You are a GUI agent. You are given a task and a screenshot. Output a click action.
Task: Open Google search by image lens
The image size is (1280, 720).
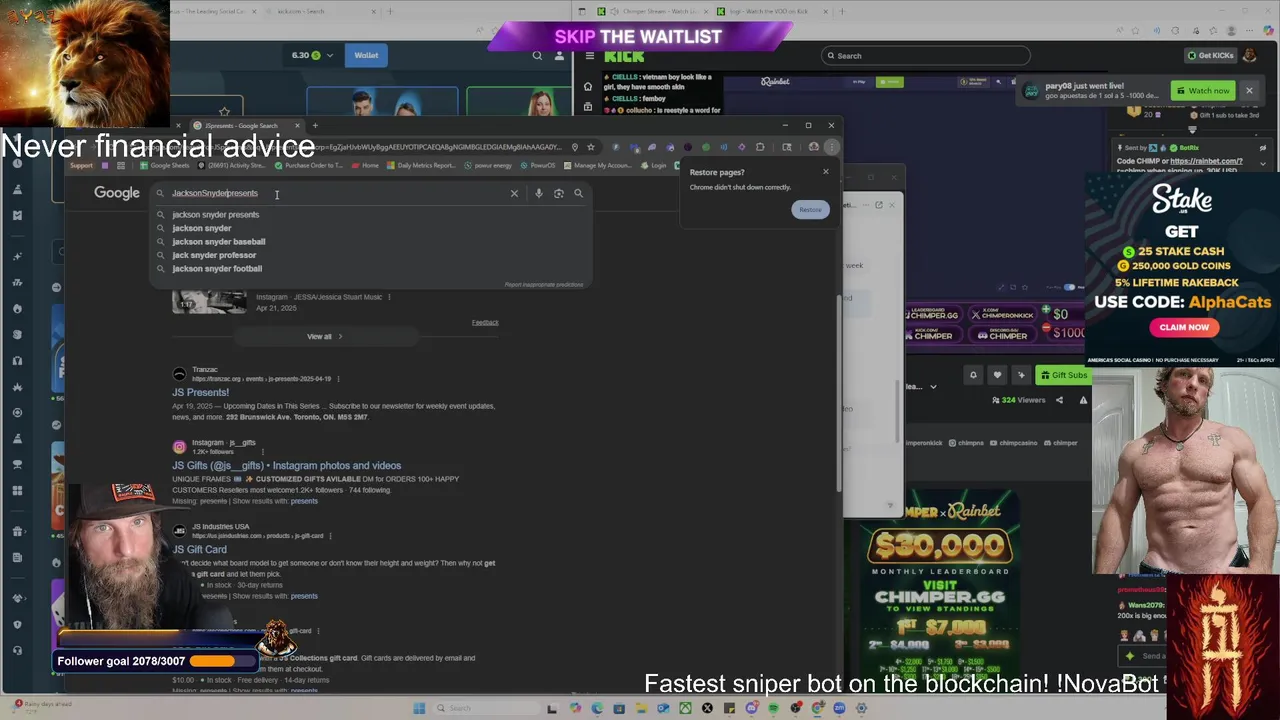(x=558, y=193)
